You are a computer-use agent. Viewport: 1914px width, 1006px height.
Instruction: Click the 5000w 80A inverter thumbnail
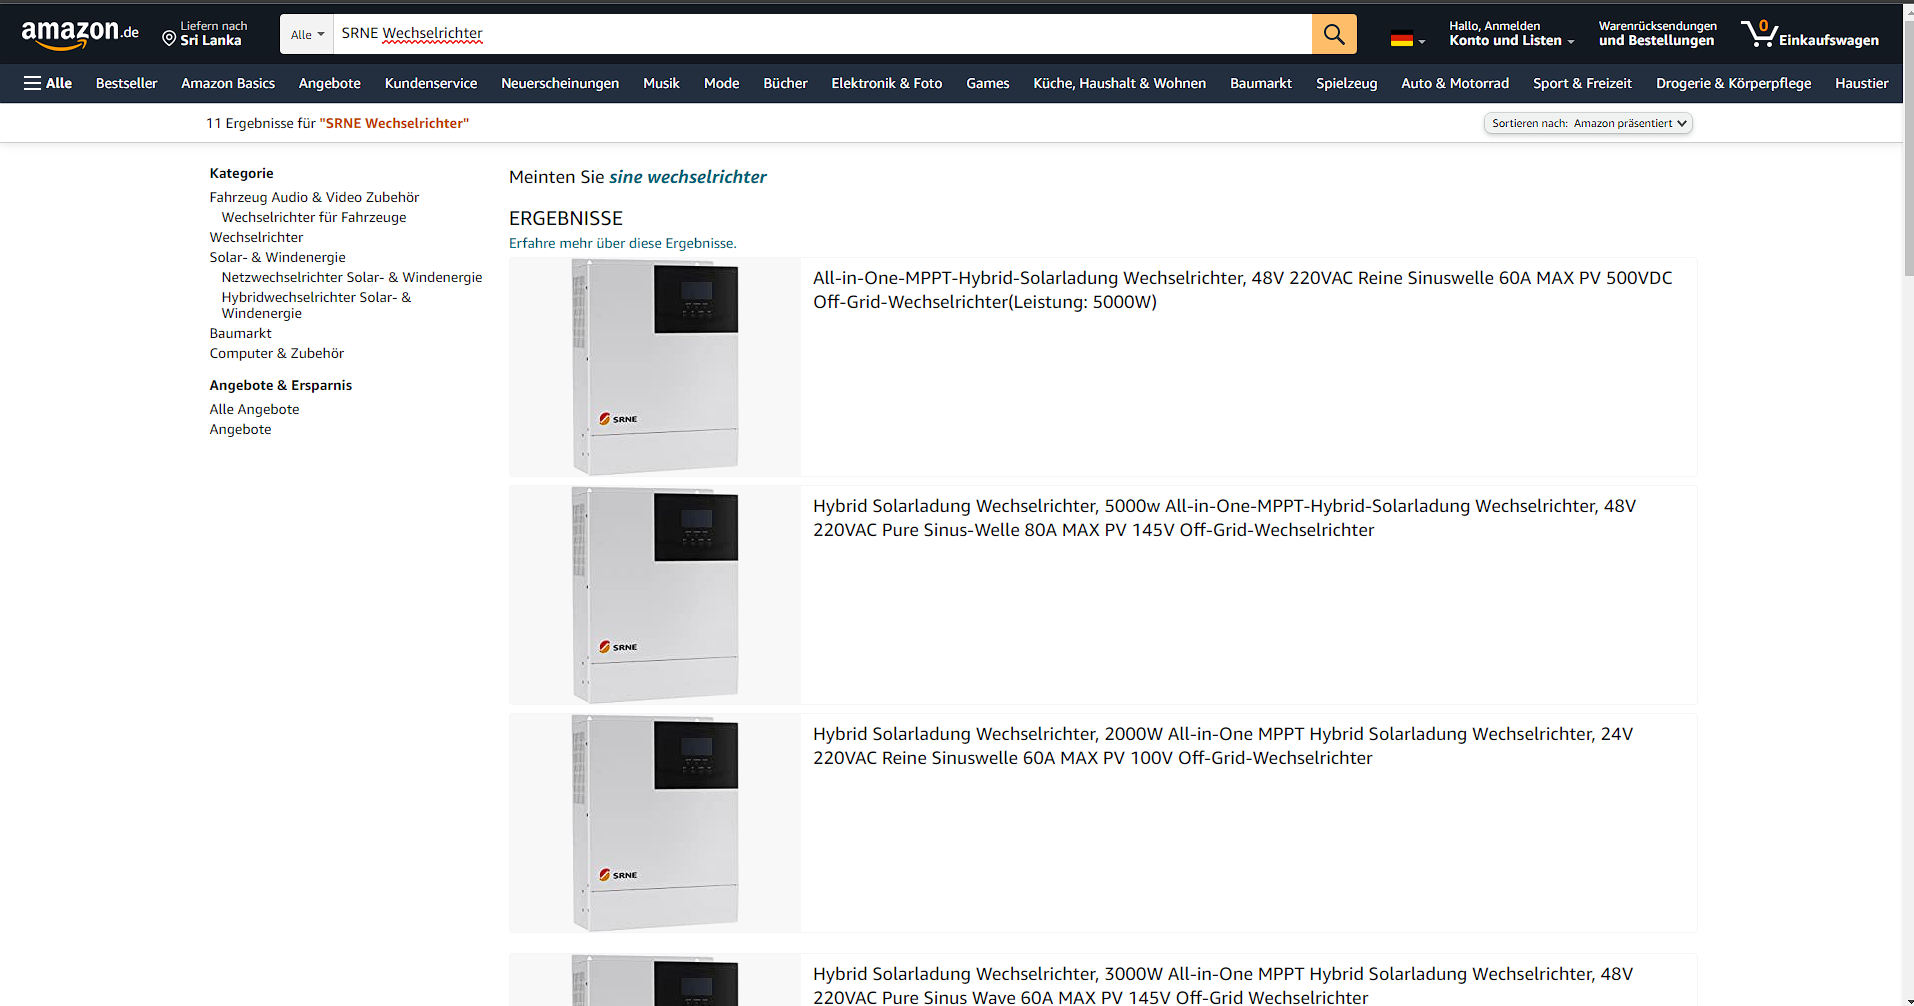click(655, 595)
